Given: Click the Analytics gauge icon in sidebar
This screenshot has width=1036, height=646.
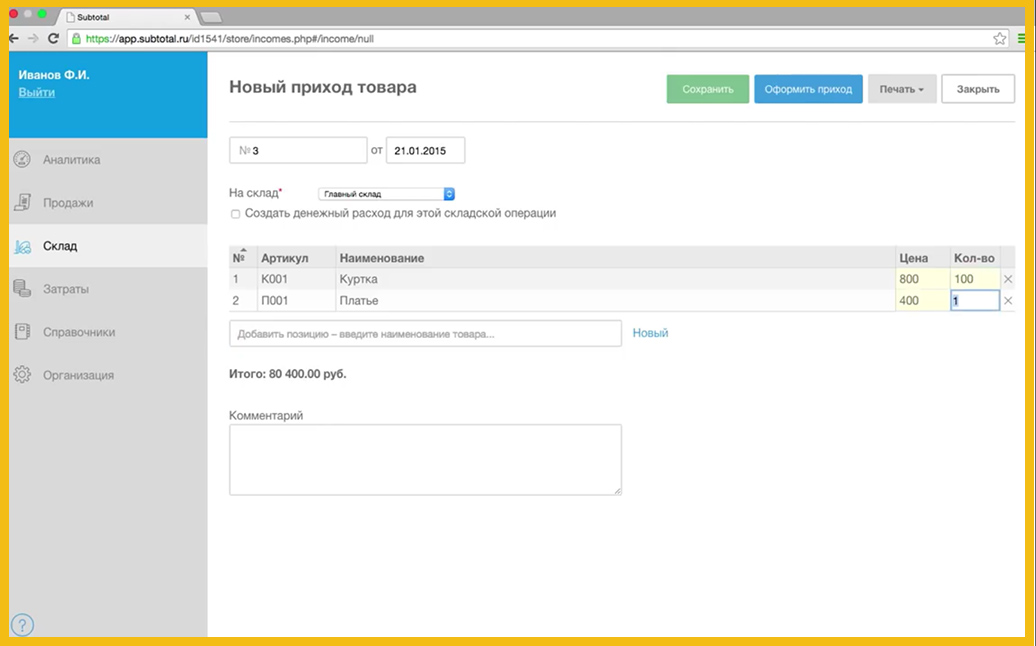Looking at the screenshot, I should click(x=22, y=160).
